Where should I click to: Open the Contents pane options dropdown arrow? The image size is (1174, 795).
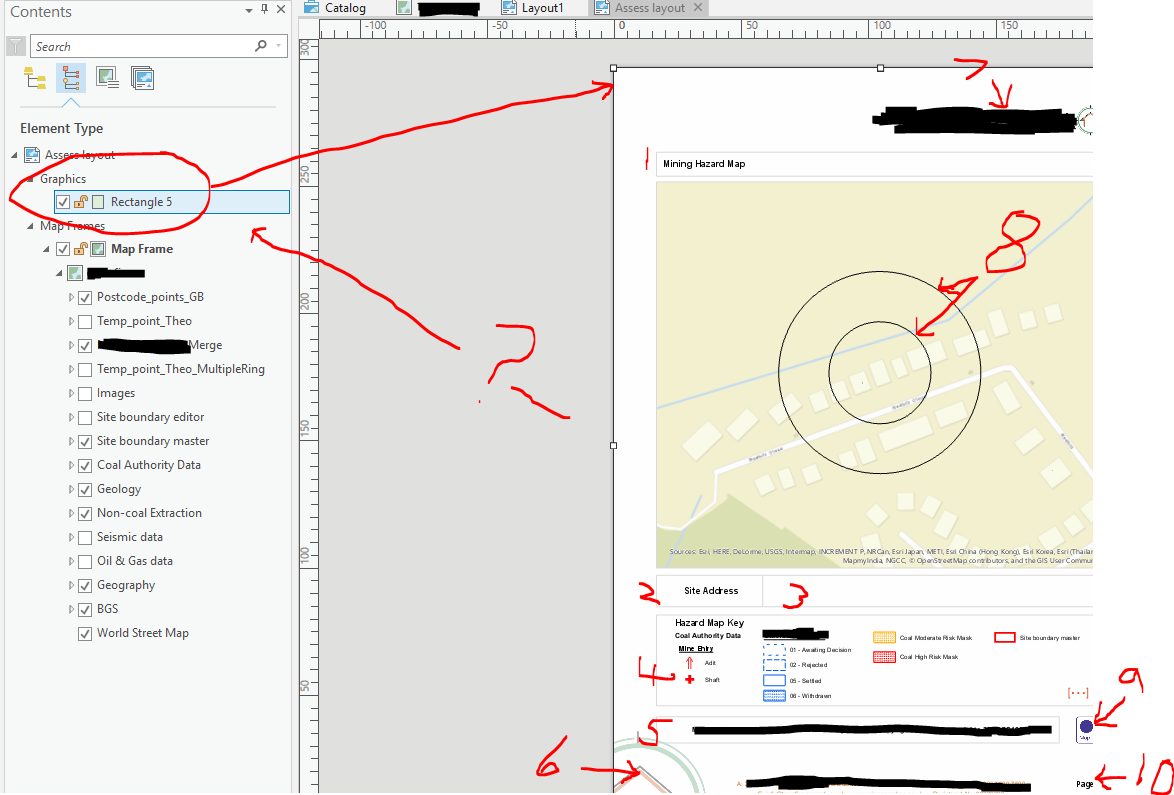[249, 10]
